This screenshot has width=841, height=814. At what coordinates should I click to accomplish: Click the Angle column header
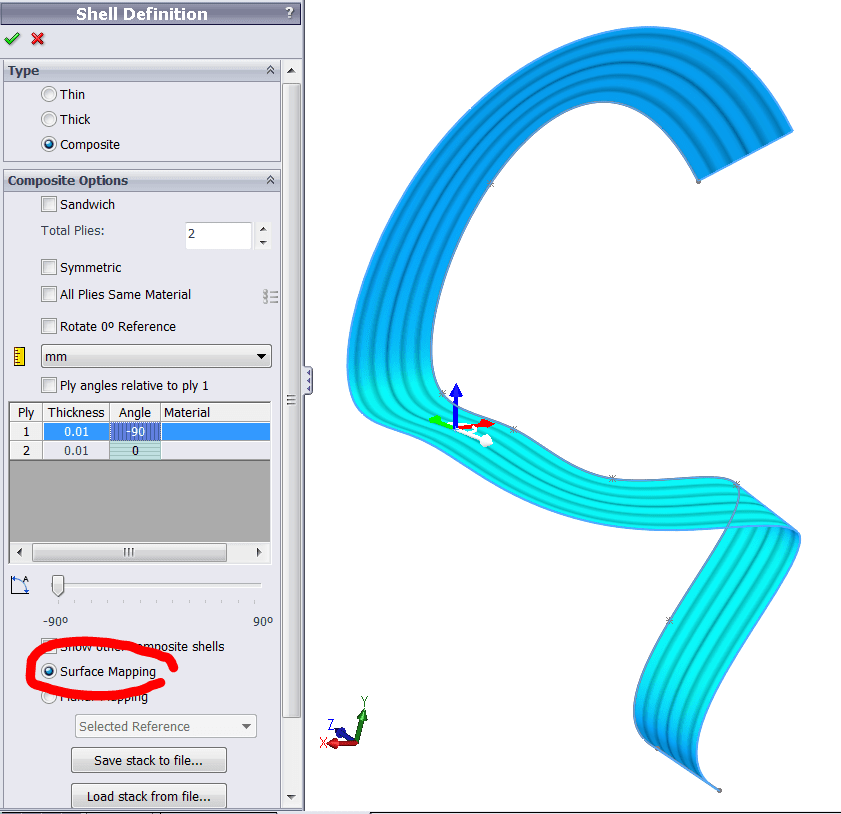135,412
